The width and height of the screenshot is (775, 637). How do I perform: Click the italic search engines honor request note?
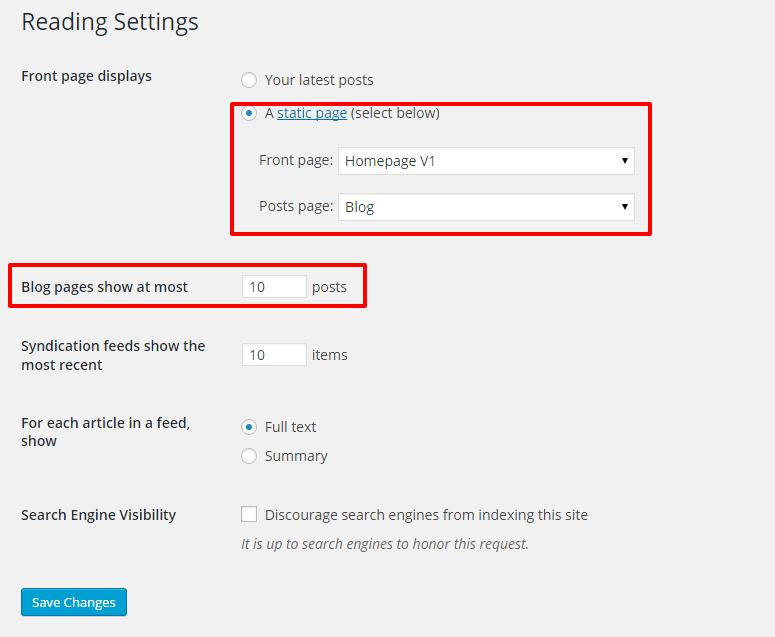point(384,545)
